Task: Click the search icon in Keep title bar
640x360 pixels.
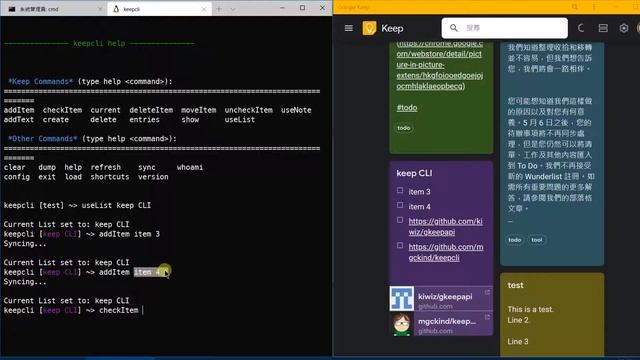Action: 575,7
